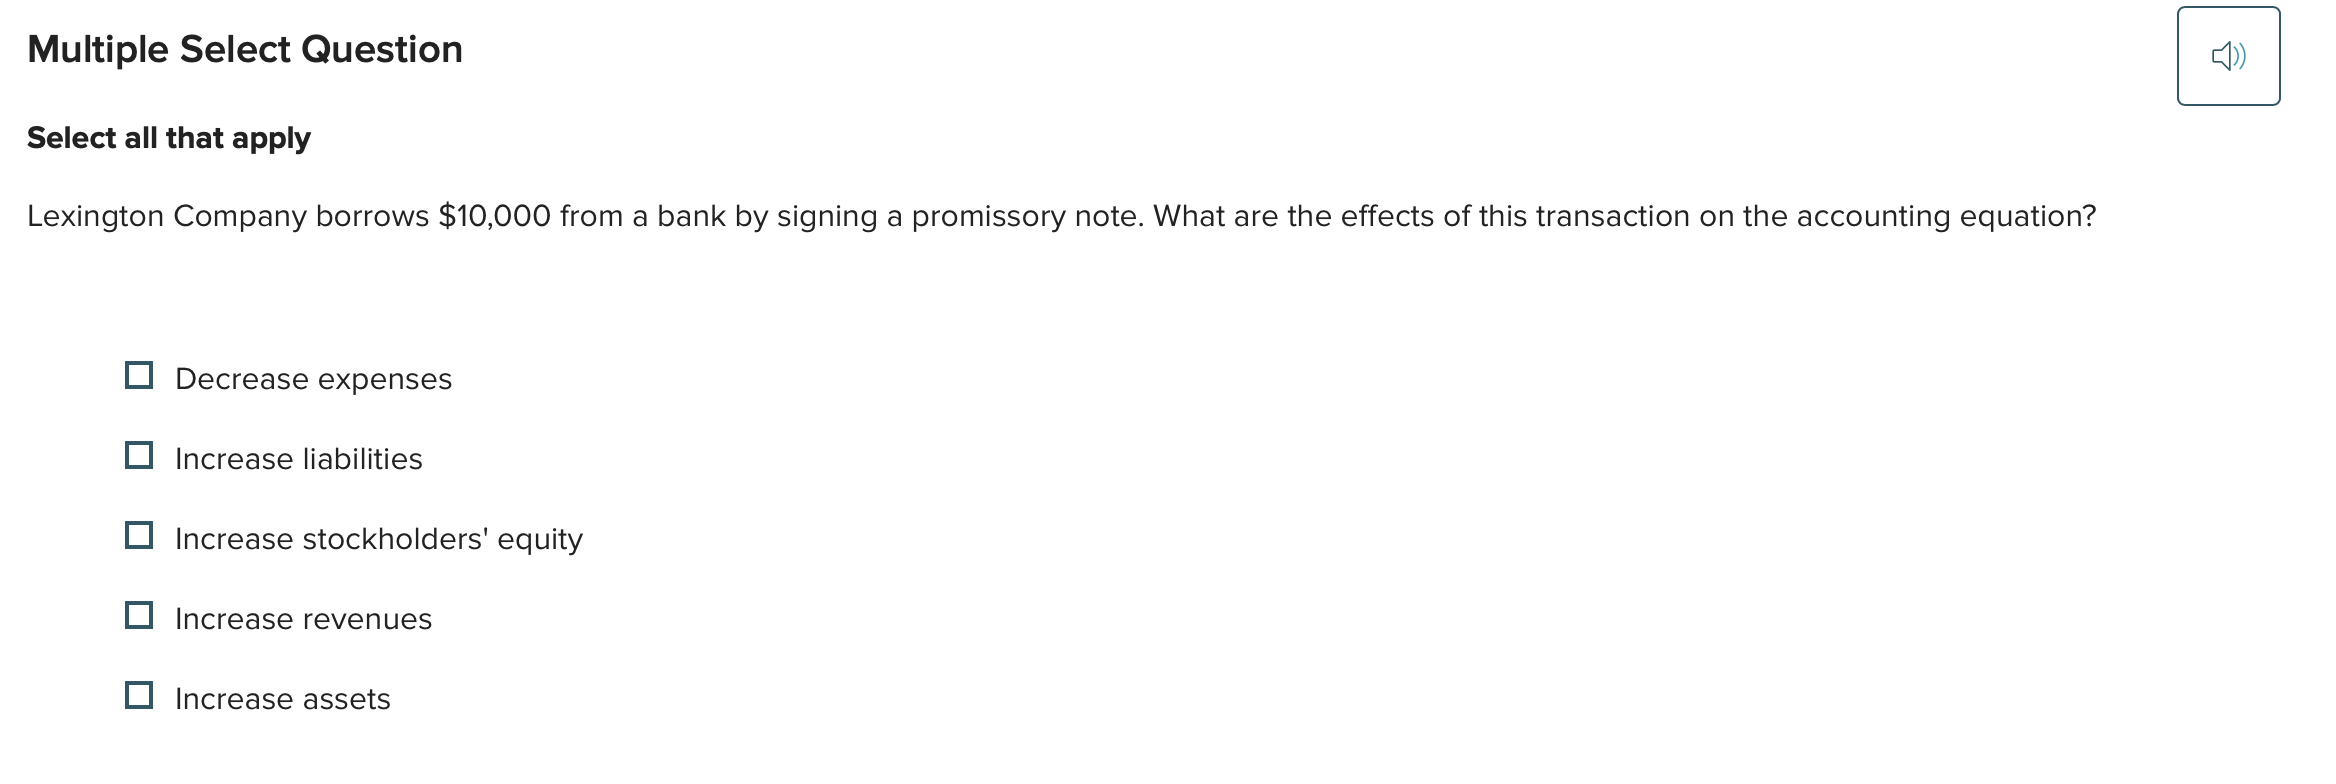Click the 'Increase liabilities' option text
The height and width of the screenshot is (784, 2336).
coord(298,459)
